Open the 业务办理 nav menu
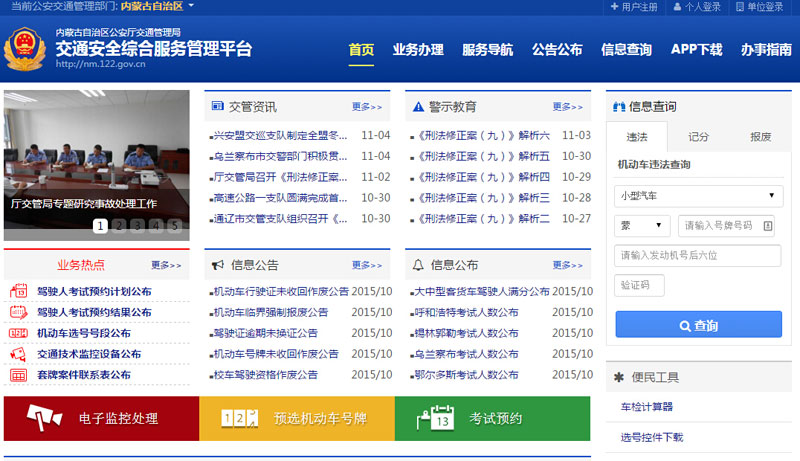Viewport: 800px width, 461px height. click(x=418, y=50)
